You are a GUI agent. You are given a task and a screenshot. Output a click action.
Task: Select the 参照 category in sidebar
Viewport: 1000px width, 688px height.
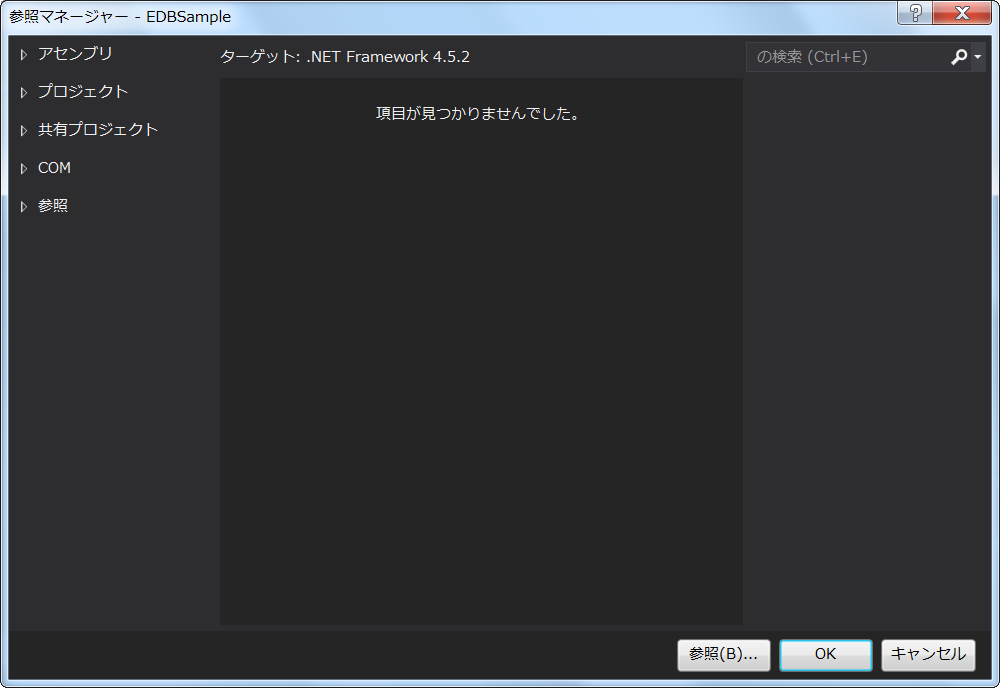(53, 207)
